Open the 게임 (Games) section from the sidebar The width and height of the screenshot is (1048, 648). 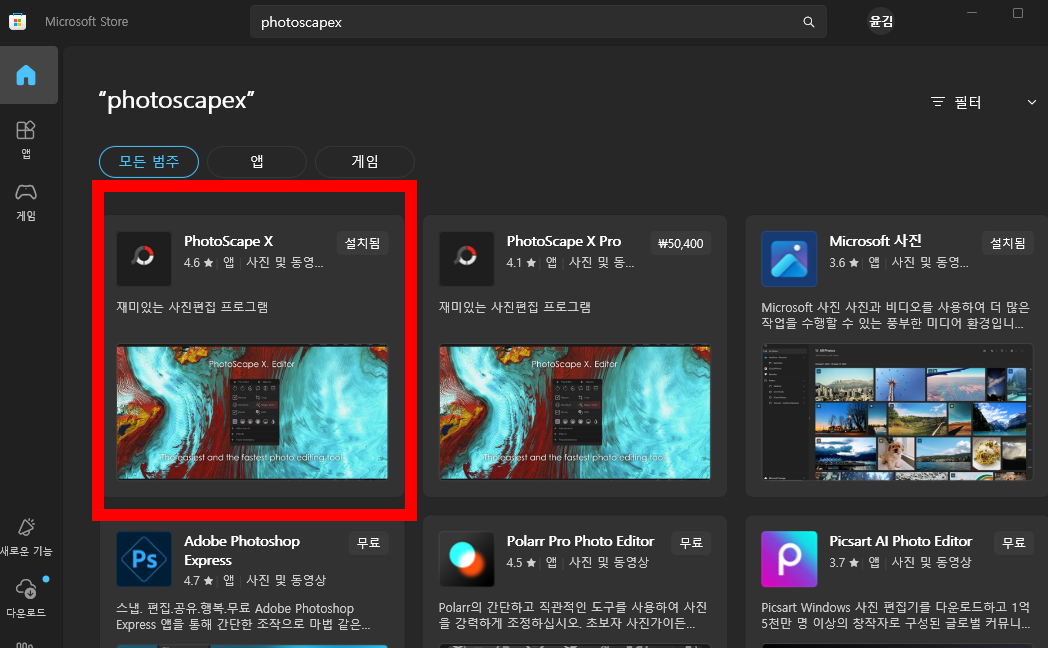(x=26, y=197)
